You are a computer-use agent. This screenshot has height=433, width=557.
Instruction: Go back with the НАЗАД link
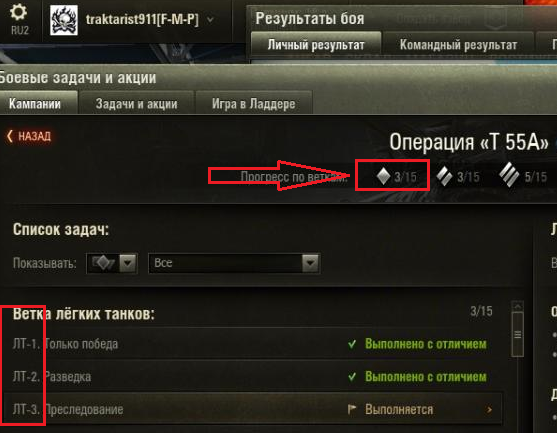[x=29, y=136]
